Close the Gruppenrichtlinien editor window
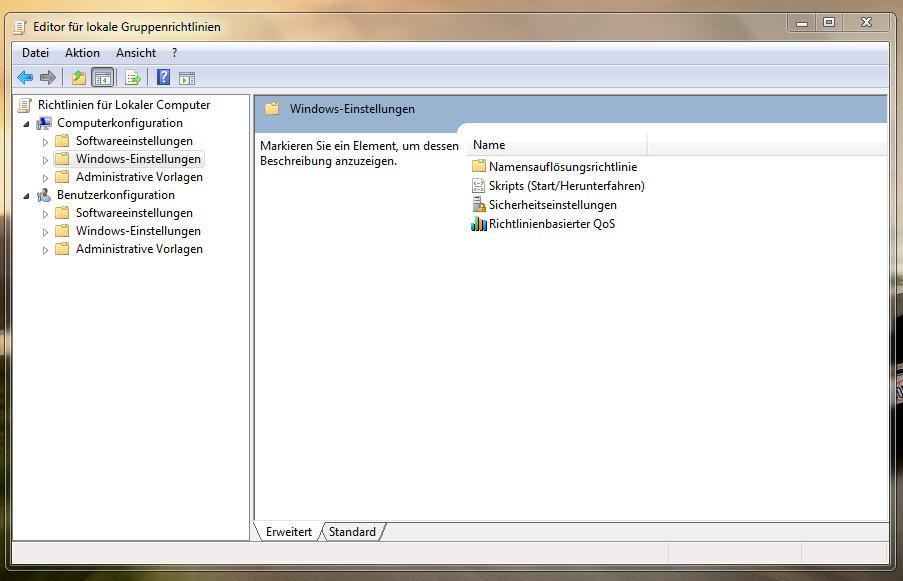 click(867, 22)
